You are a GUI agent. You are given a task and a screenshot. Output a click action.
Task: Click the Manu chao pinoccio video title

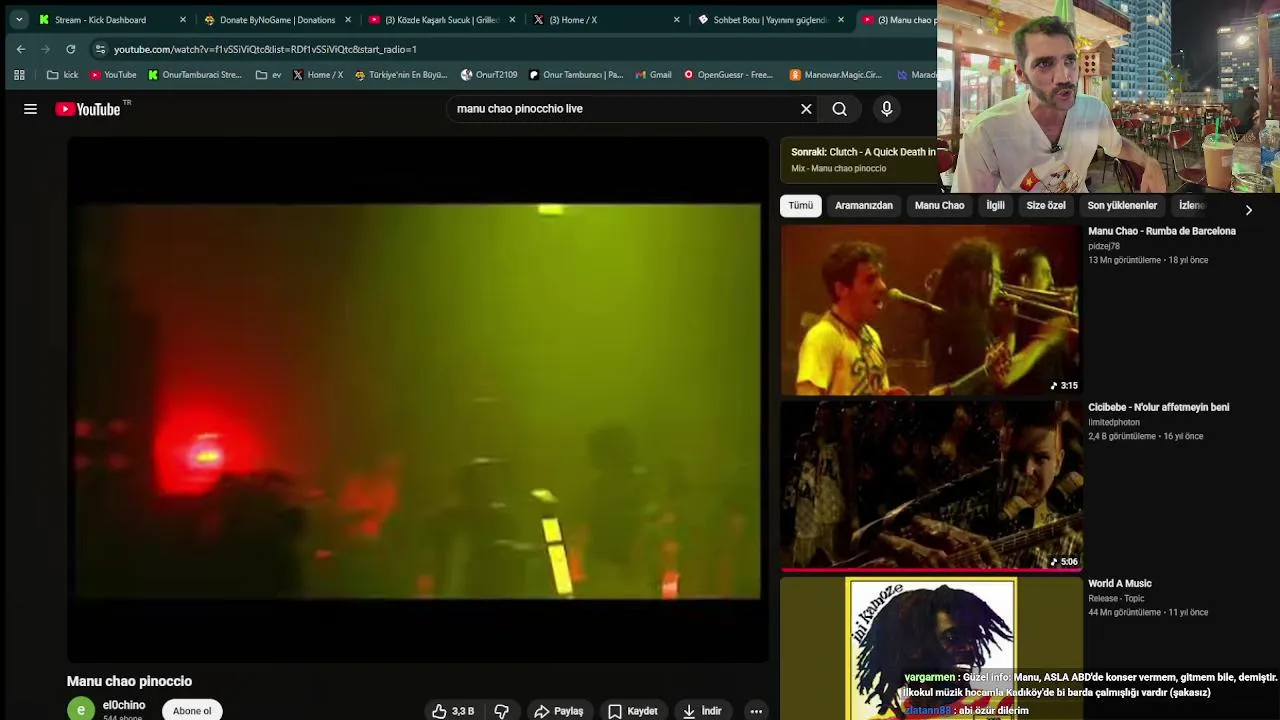click(x=129, y=681)
